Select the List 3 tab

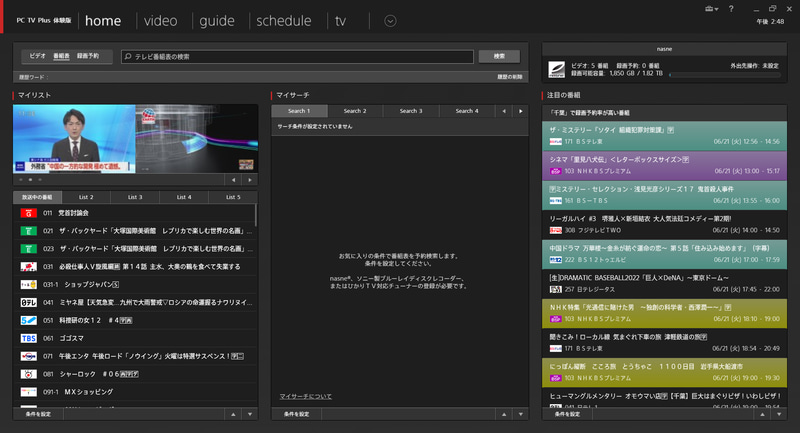[135, 197]
